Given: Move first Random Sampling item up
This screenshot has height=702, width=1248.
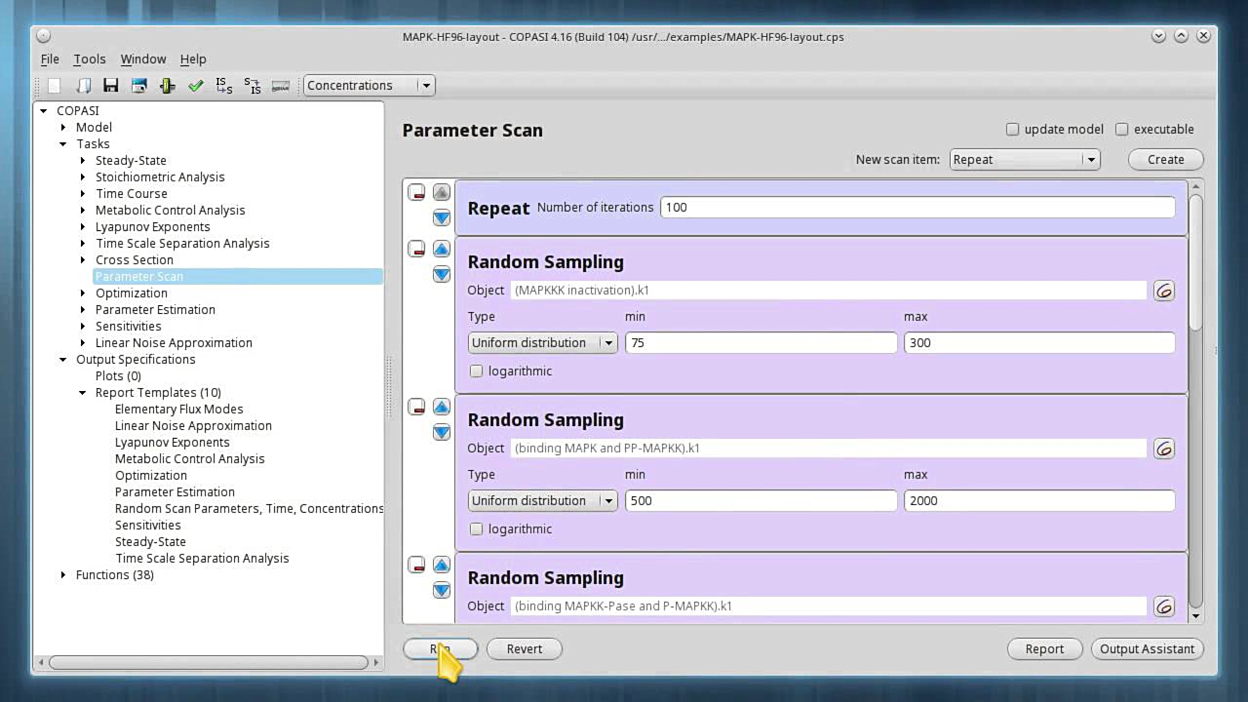Looking at the screenshot, I should click(441, 249).
